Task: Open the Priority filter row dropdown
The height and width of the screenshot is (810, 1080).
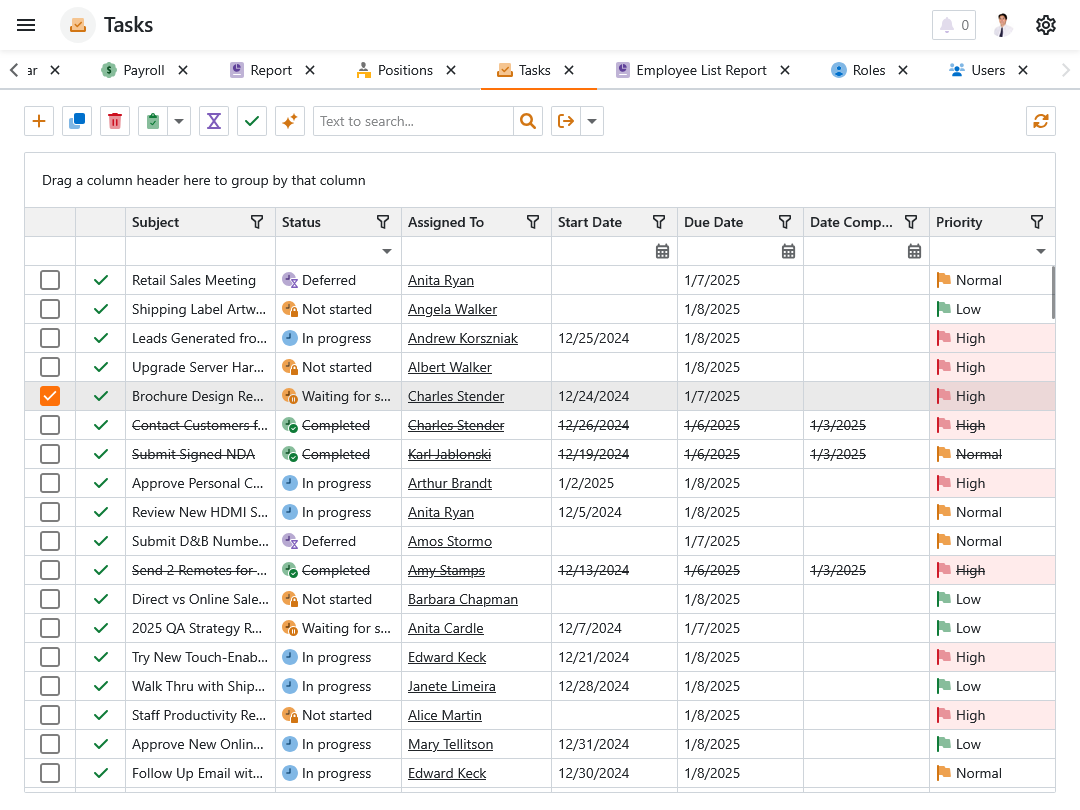Action: click(x=1041, y=251)
